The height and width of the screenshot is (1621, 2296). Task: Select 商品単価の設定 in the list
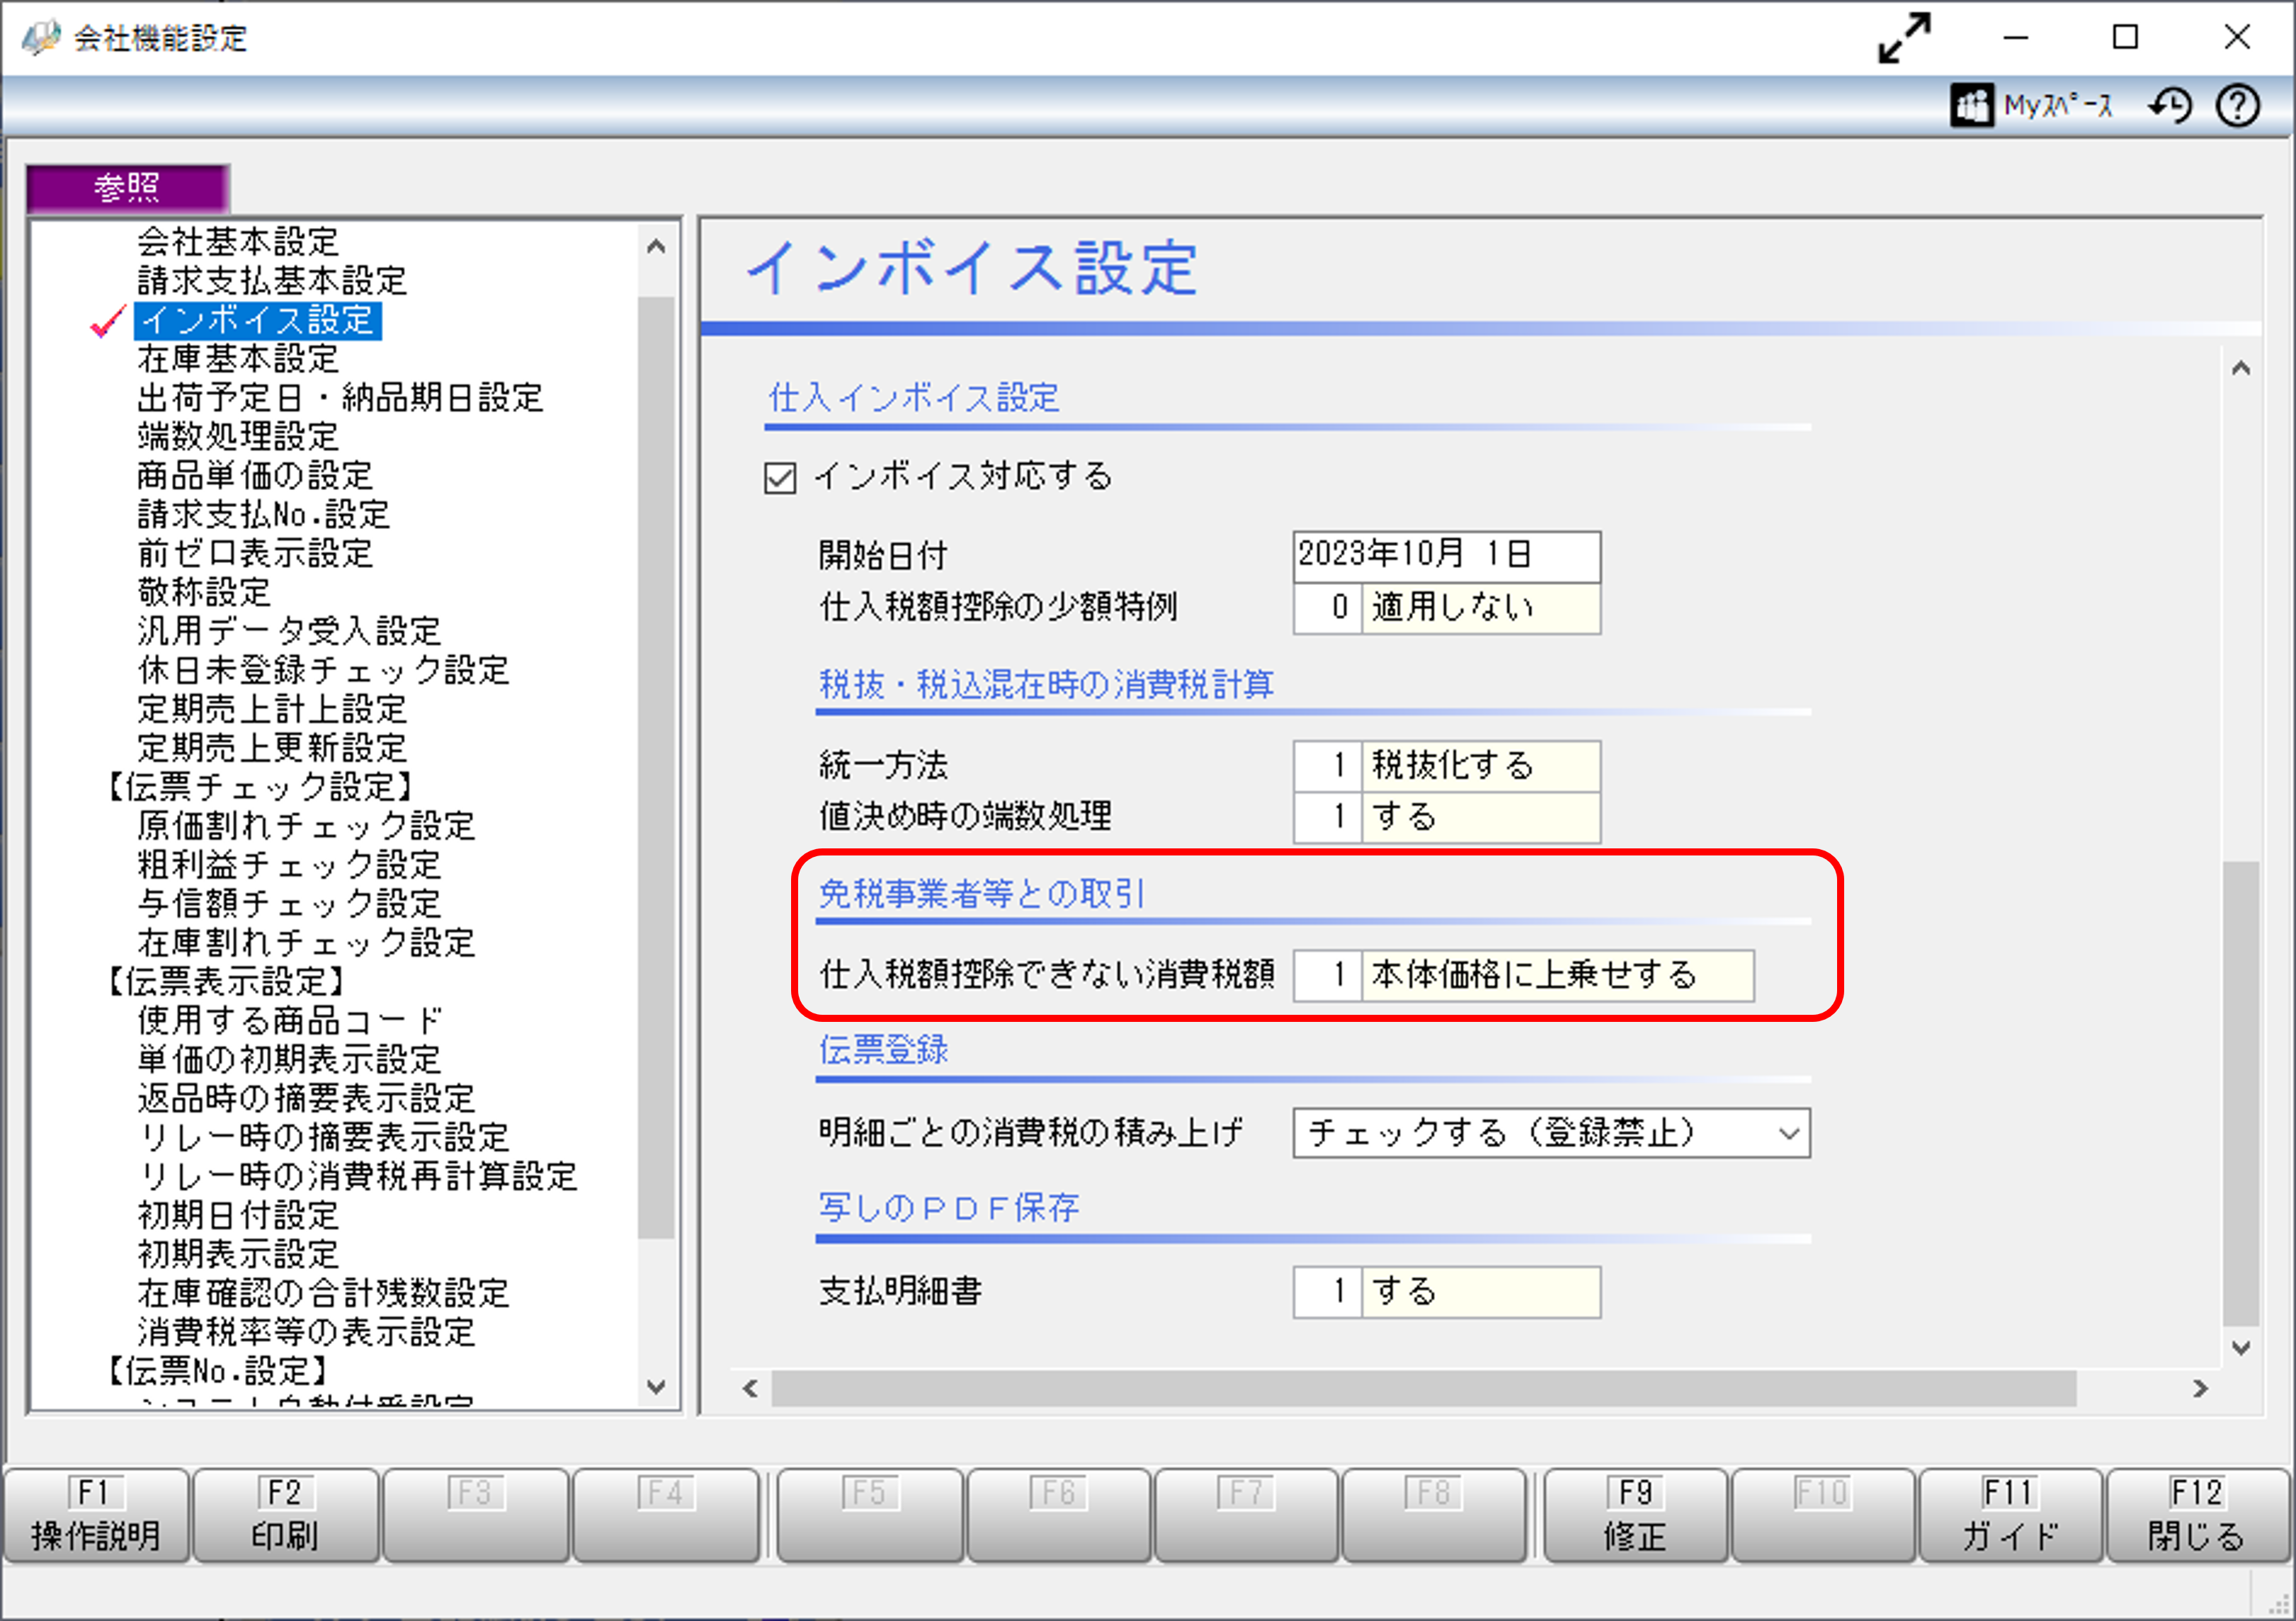coord(255,475)
